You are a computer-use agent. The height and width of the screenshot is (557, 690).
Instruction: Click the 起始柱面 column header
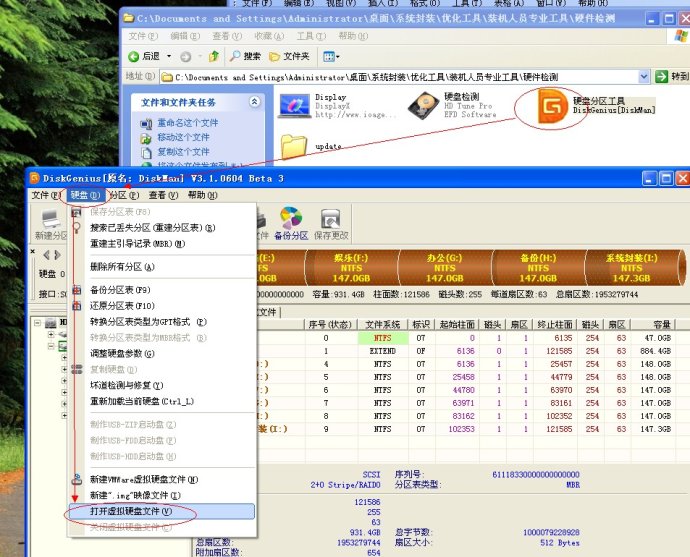tap(457, 325)
